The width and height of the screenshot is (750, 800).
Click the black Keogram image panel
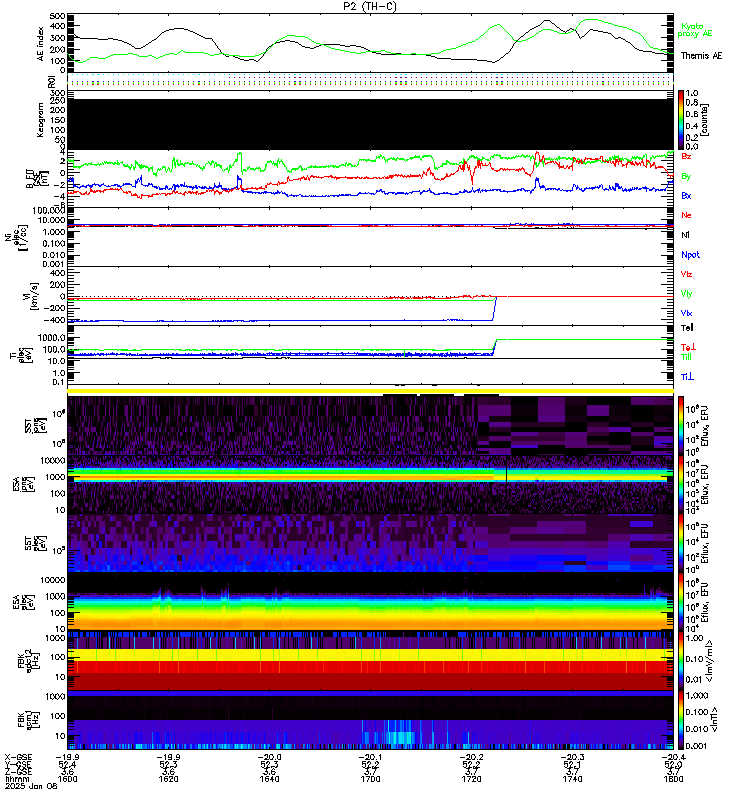point(370,124)
